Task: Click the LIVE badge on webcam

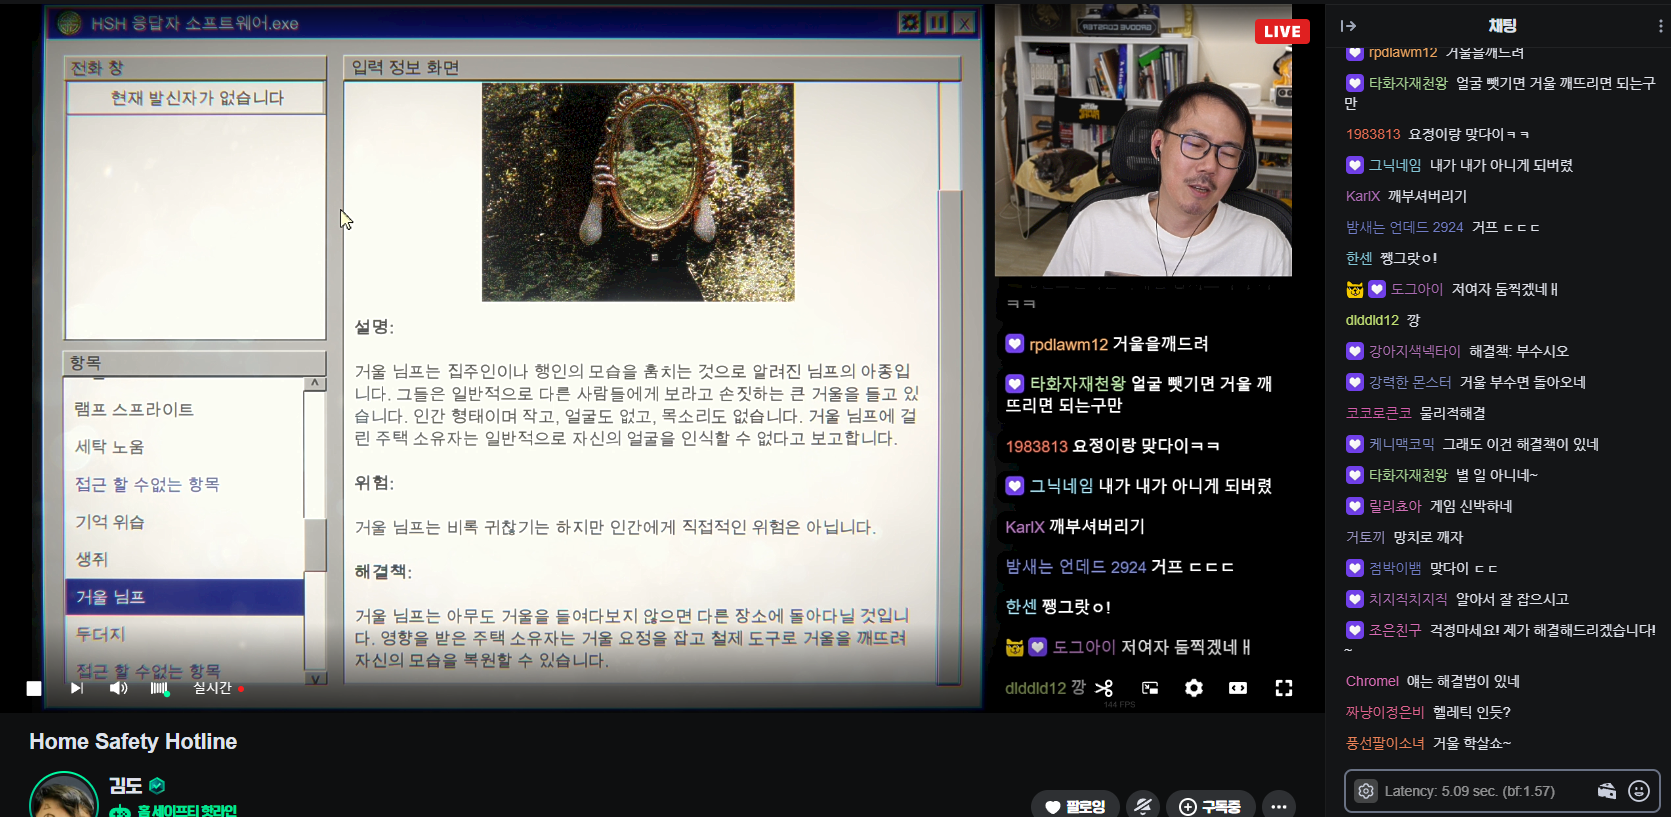Action: coord(1282,31)
